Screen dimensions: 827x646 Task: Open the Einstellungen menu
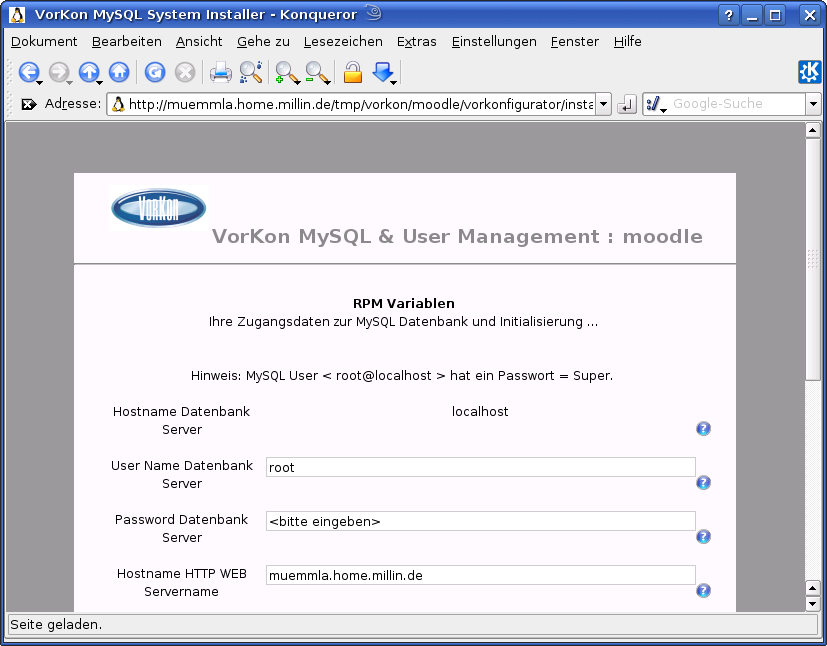tap(494, 42)
